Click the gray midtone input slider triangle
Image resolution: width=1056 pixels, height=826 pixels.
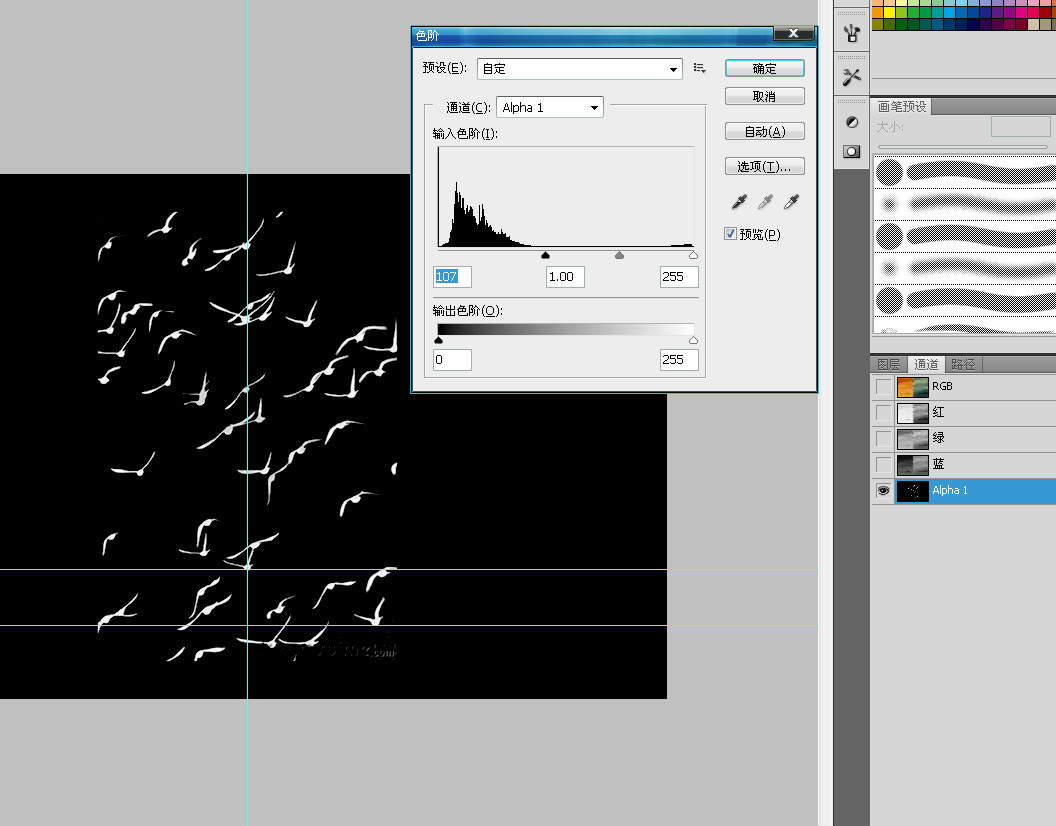coord(620,255)
